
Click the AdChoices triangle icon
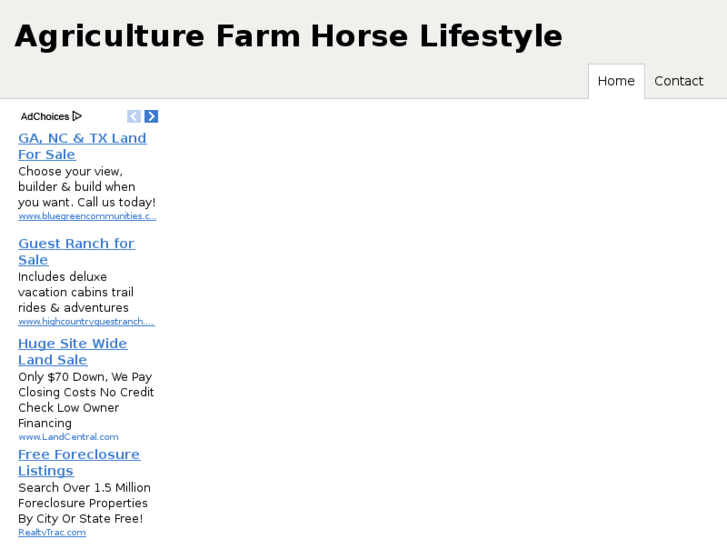point(77,116)
